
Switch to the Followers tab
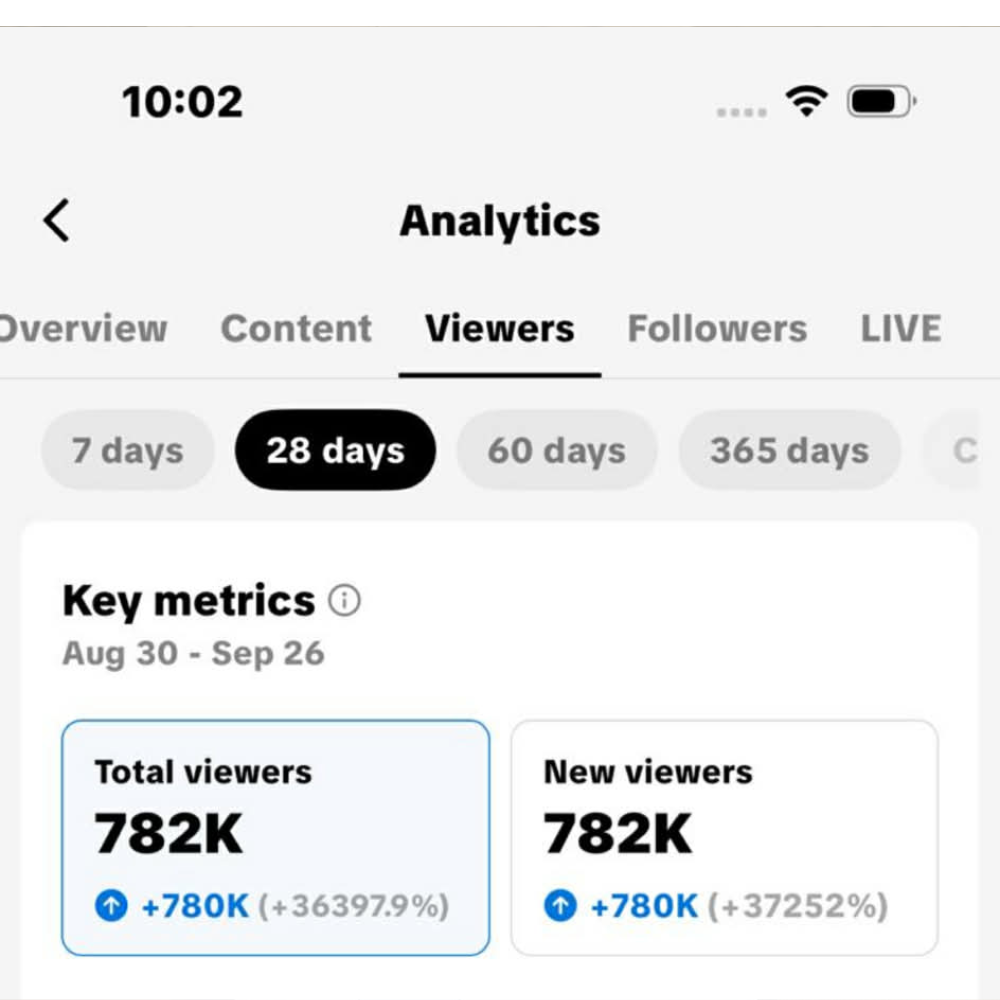click(x=717, y=328)
